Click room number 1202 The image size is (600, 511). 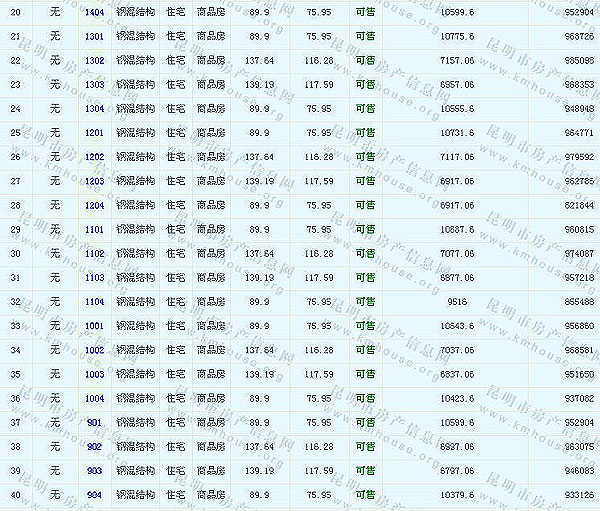click(95, 156)
